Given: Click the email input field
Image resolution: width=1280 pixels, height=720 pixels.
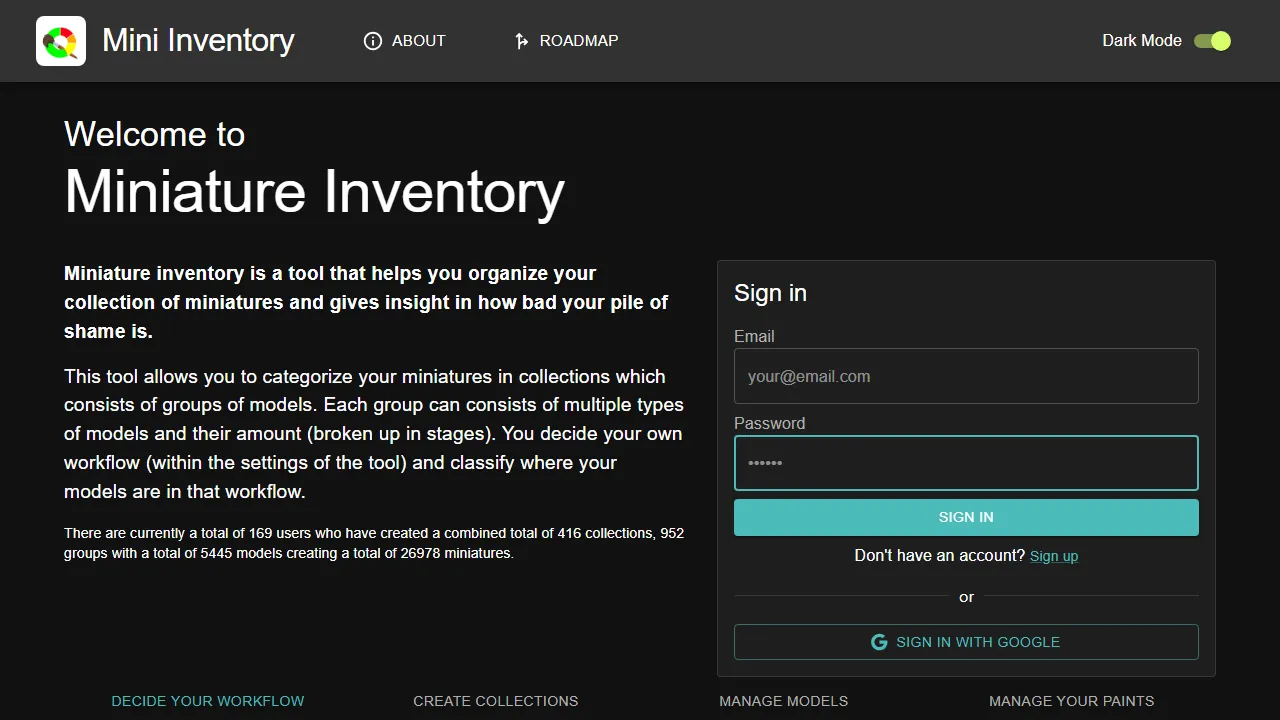Looking at the screenshot, I should pos(966,376).
